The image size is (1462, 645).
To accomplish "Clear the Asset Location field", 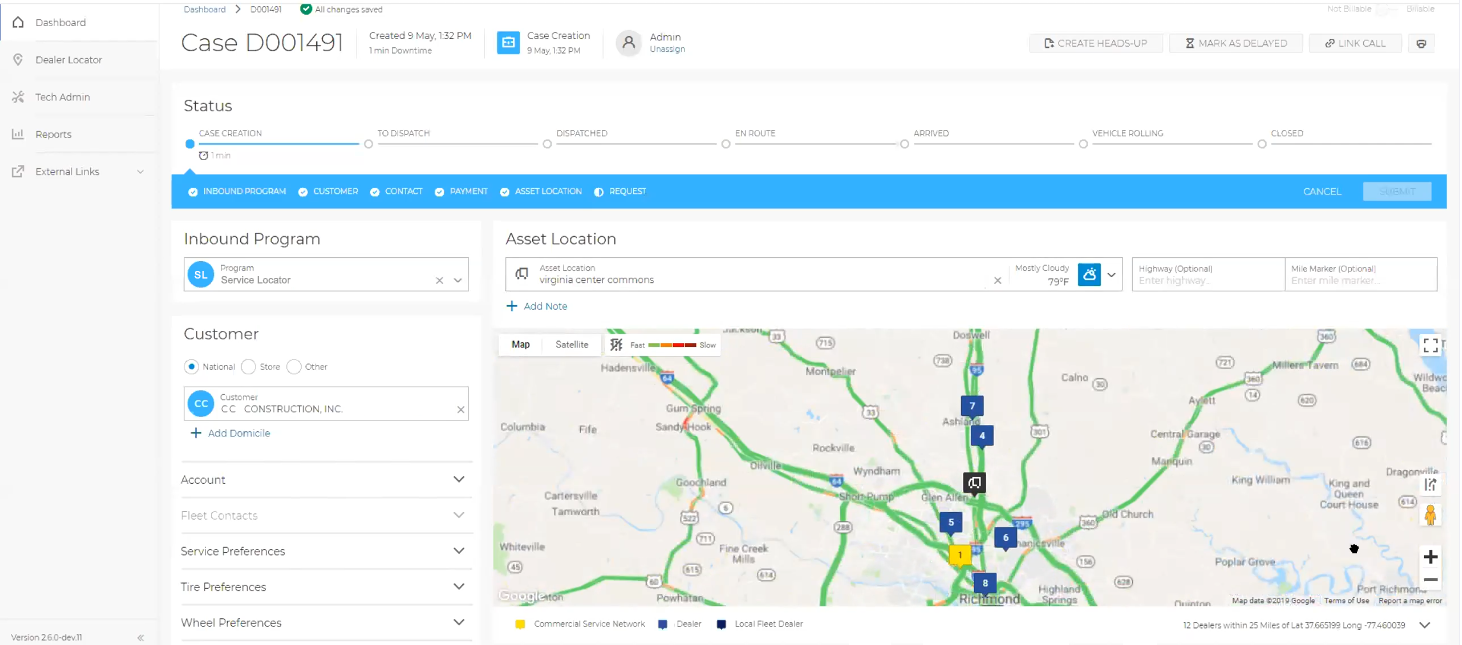I will click(x=997, y=281).
